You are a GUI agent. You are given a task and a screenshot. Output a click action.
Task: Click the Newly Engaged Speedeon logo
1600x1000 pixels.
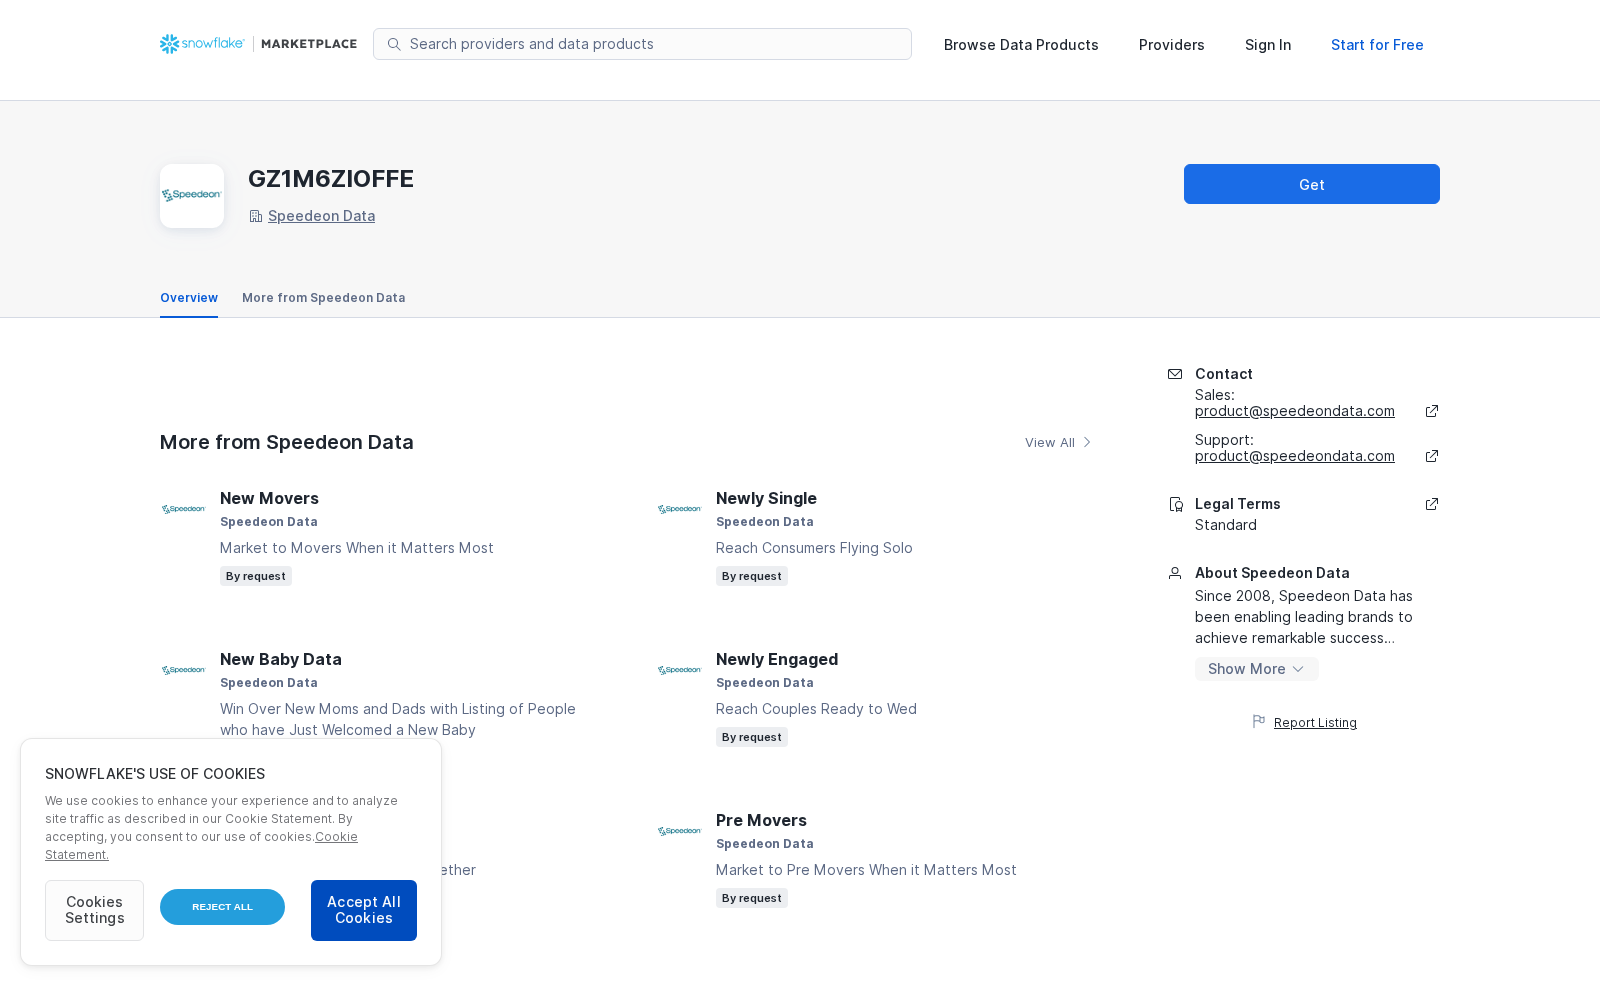pos(680,670)
